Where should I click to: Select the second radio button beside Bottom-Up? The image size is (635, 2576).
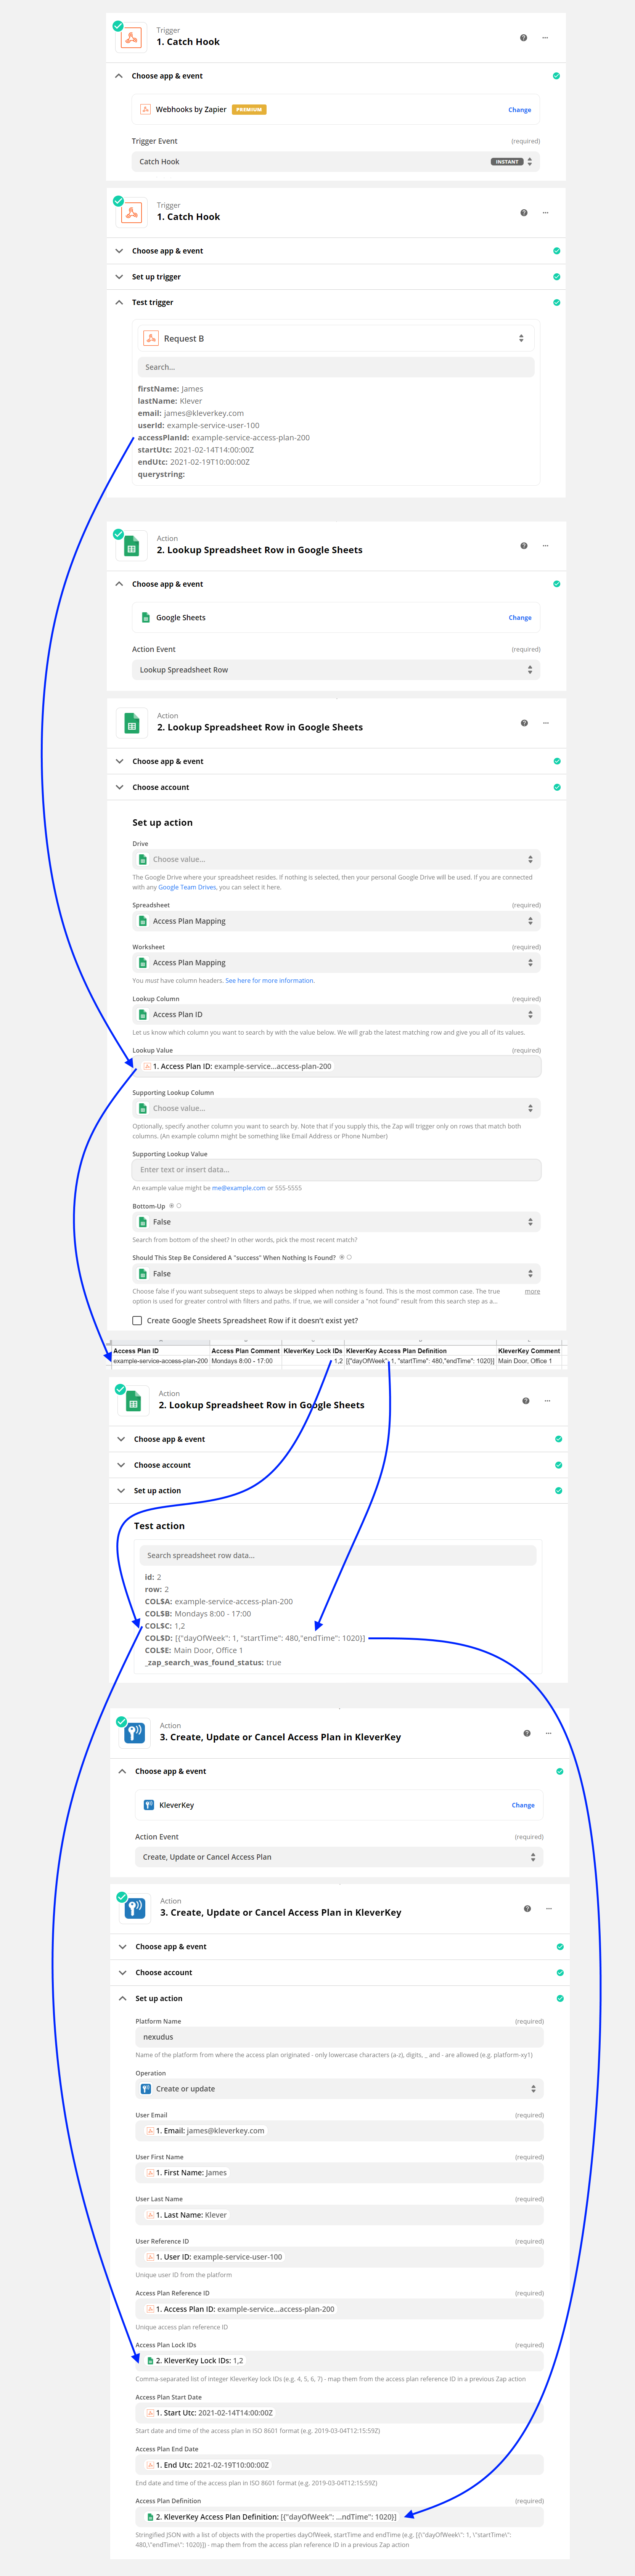pos(179,1206)
